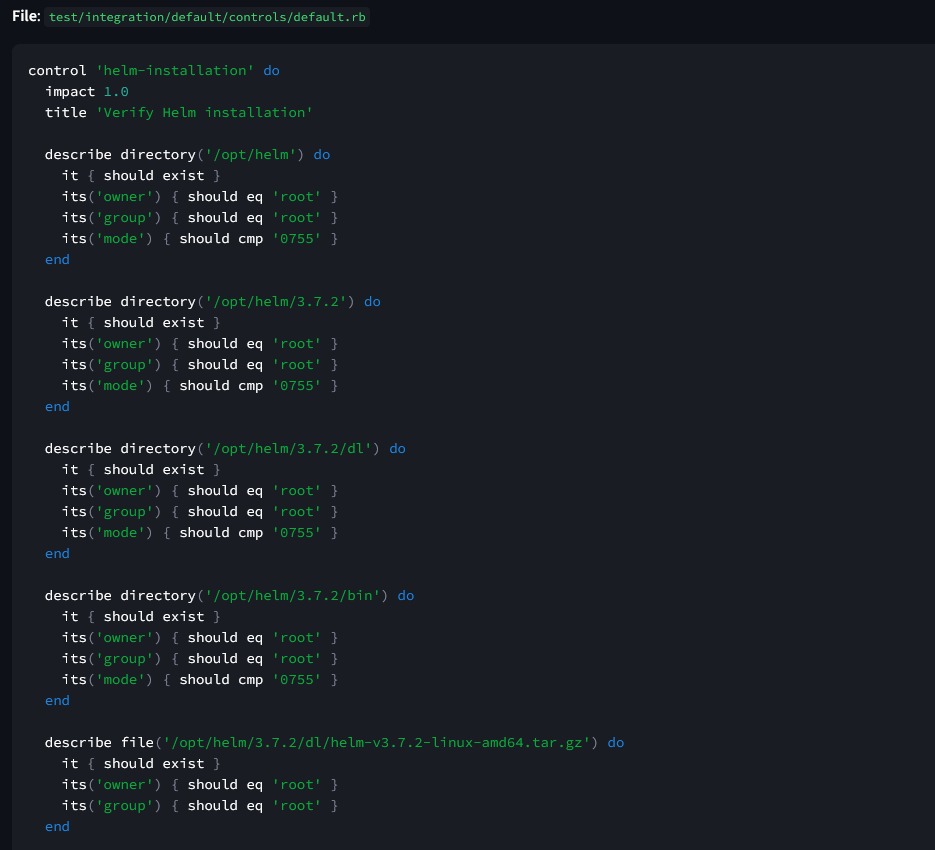Click the 'helm-installation' control name string
This screenshot has width=935, height=850.
point(175,71)
